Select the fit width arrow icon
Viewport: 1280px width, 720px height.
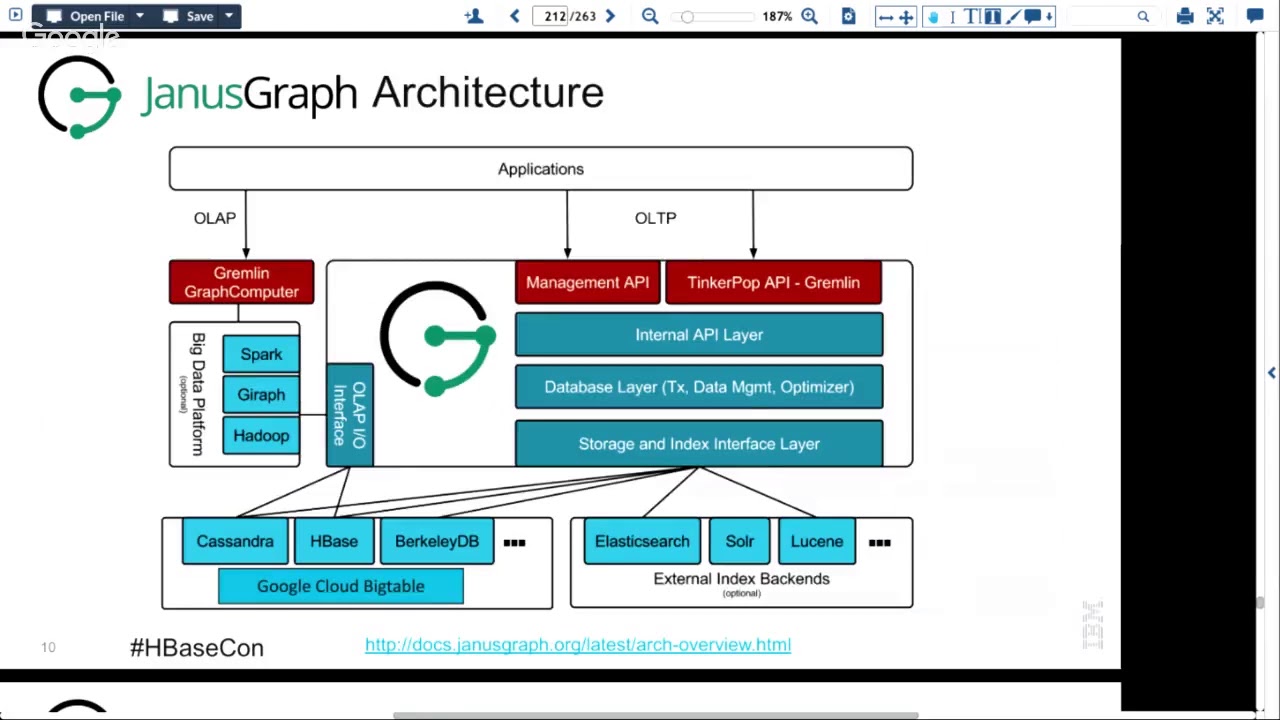(x=886, y=16)
